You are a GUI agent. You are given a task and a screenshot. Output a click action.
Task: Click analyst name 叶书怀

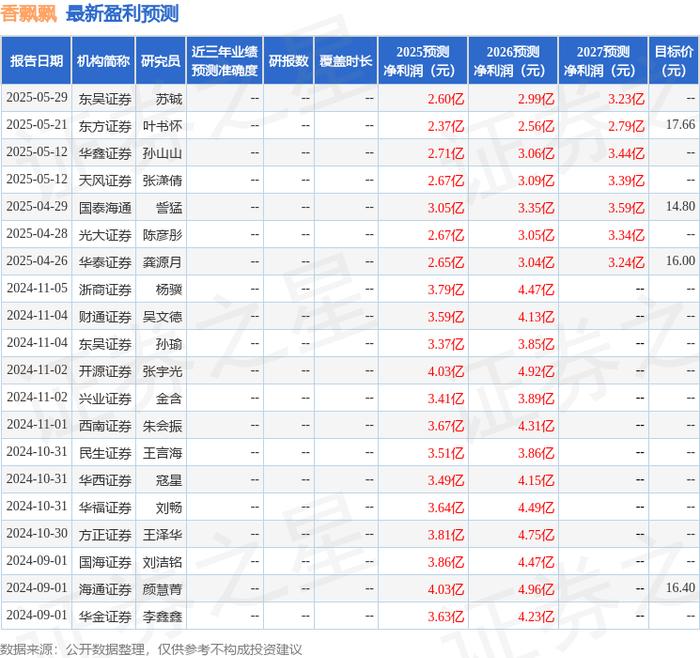point(162,126)
